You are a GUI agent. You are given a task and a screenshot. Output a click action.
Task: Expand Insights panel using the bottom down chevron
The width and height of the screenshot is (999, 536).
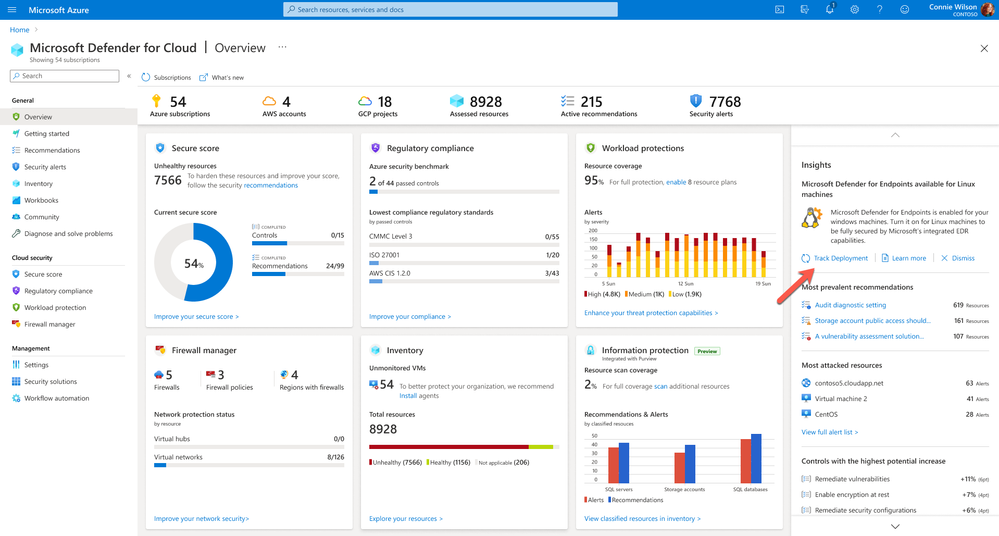point(895,526)
